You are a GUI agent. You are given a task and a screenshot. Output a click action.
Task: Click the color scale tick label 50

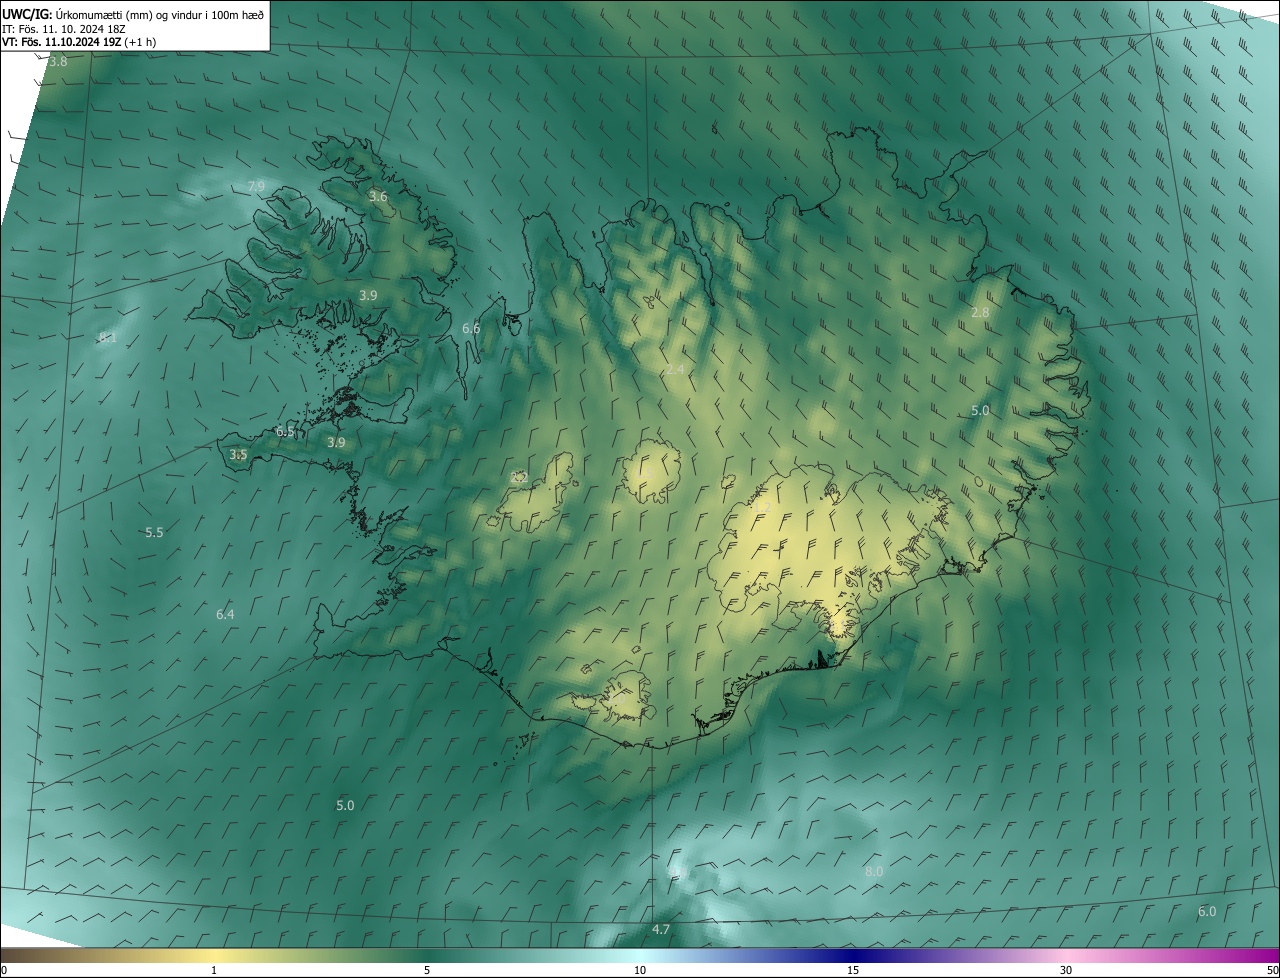tap(1272, 971)
